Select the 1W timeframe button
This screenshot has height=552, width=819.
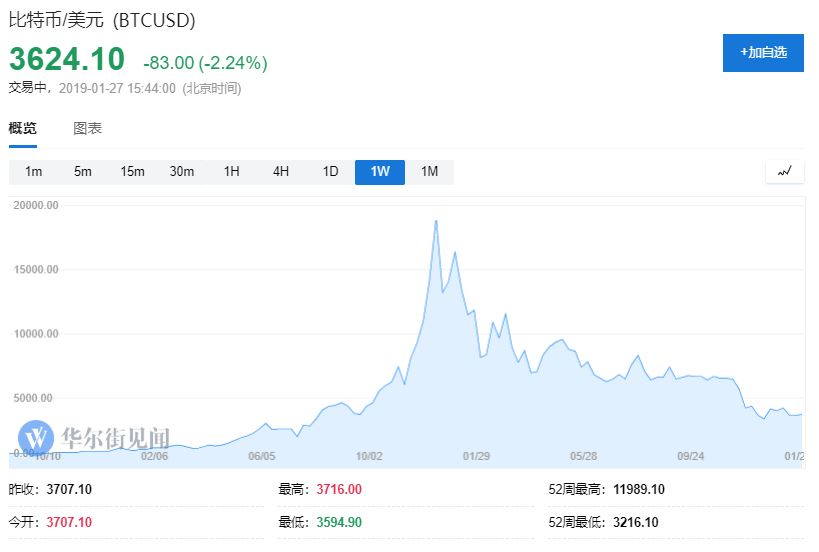pos(380,171)
